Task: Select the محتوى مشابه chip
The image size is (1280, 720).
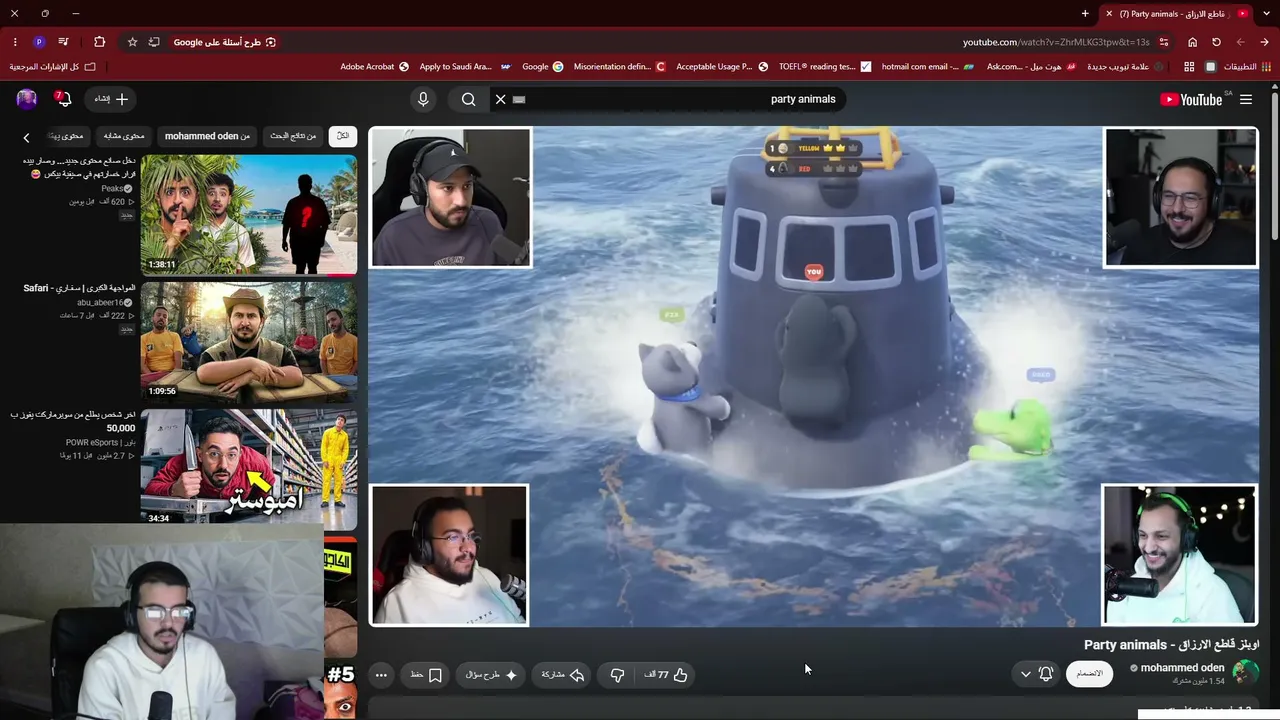Action: tap(124, 136)
